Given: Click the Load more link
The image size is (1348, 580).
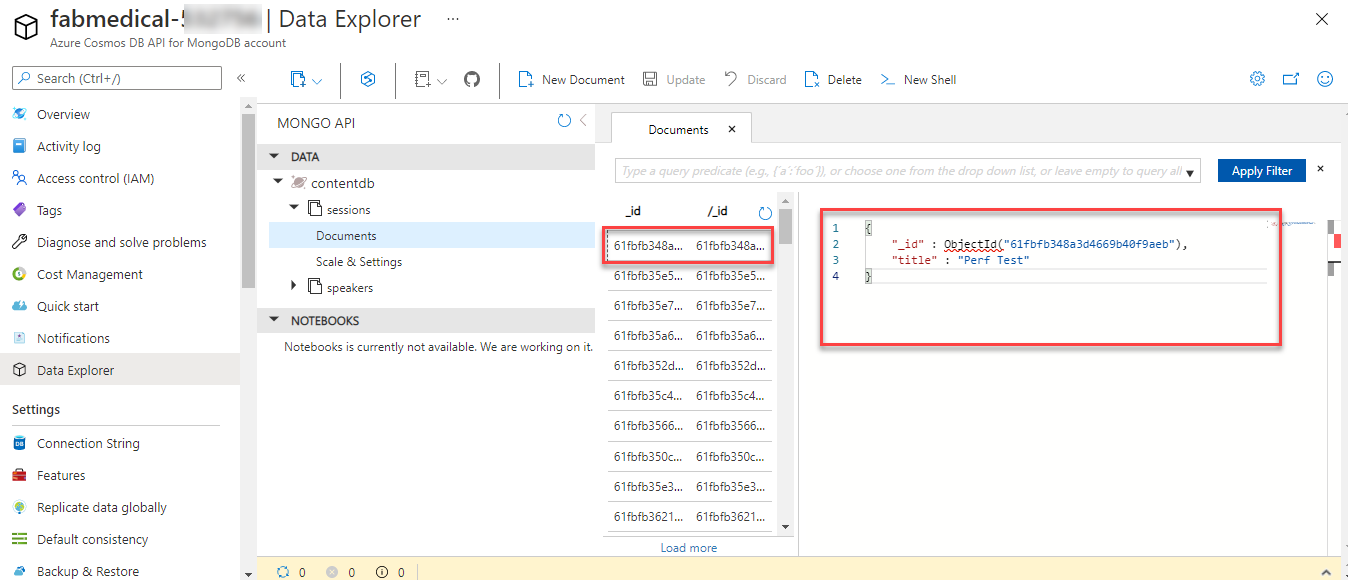Looking at the screenshot, I should click(x=688, y=547).
